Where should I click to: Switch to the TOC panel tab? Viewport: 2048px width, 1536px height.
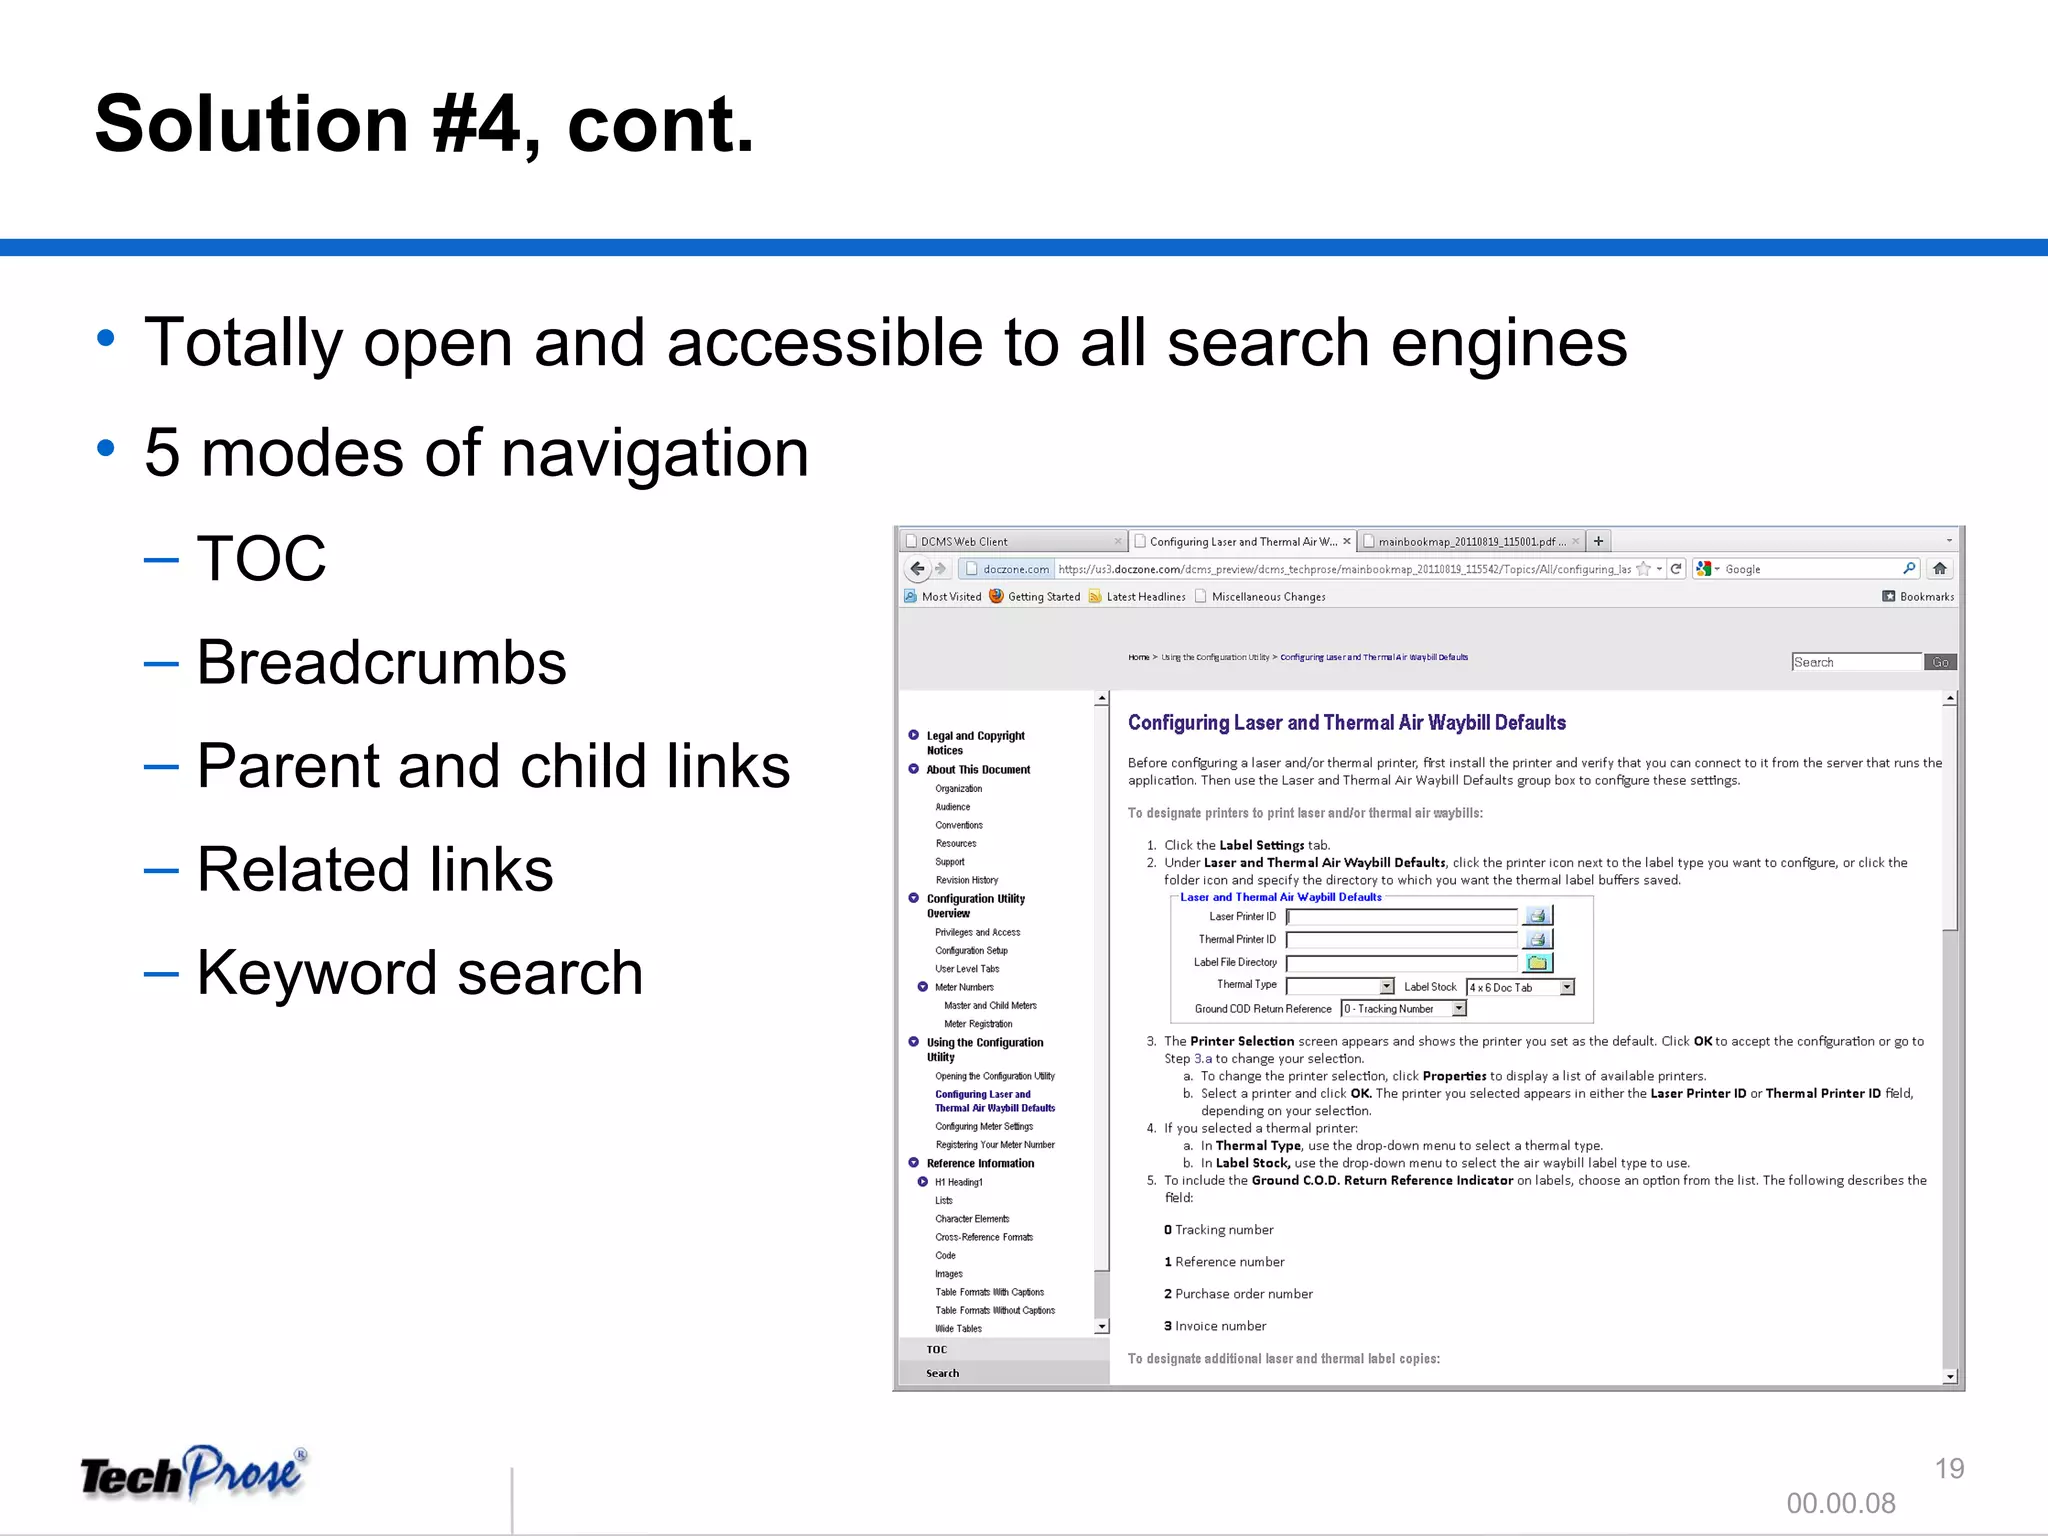point(1004,1349)
